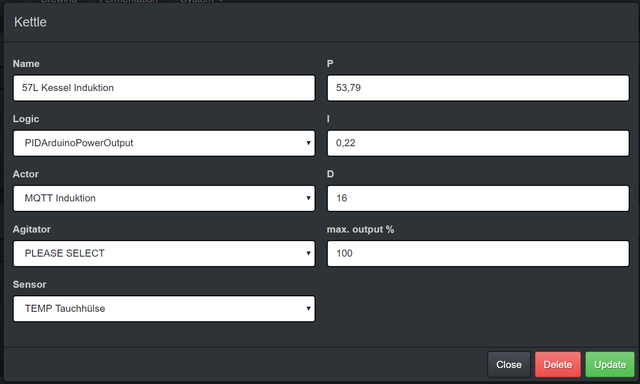Expand the Actor dropdown MQTT Induktion
Image resolution: width=640 pixels, height=384 pixels.
tap(164, 198)
